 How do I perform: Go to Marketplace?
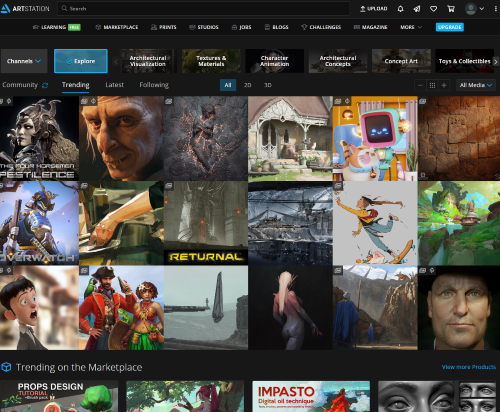click(117, 27)
